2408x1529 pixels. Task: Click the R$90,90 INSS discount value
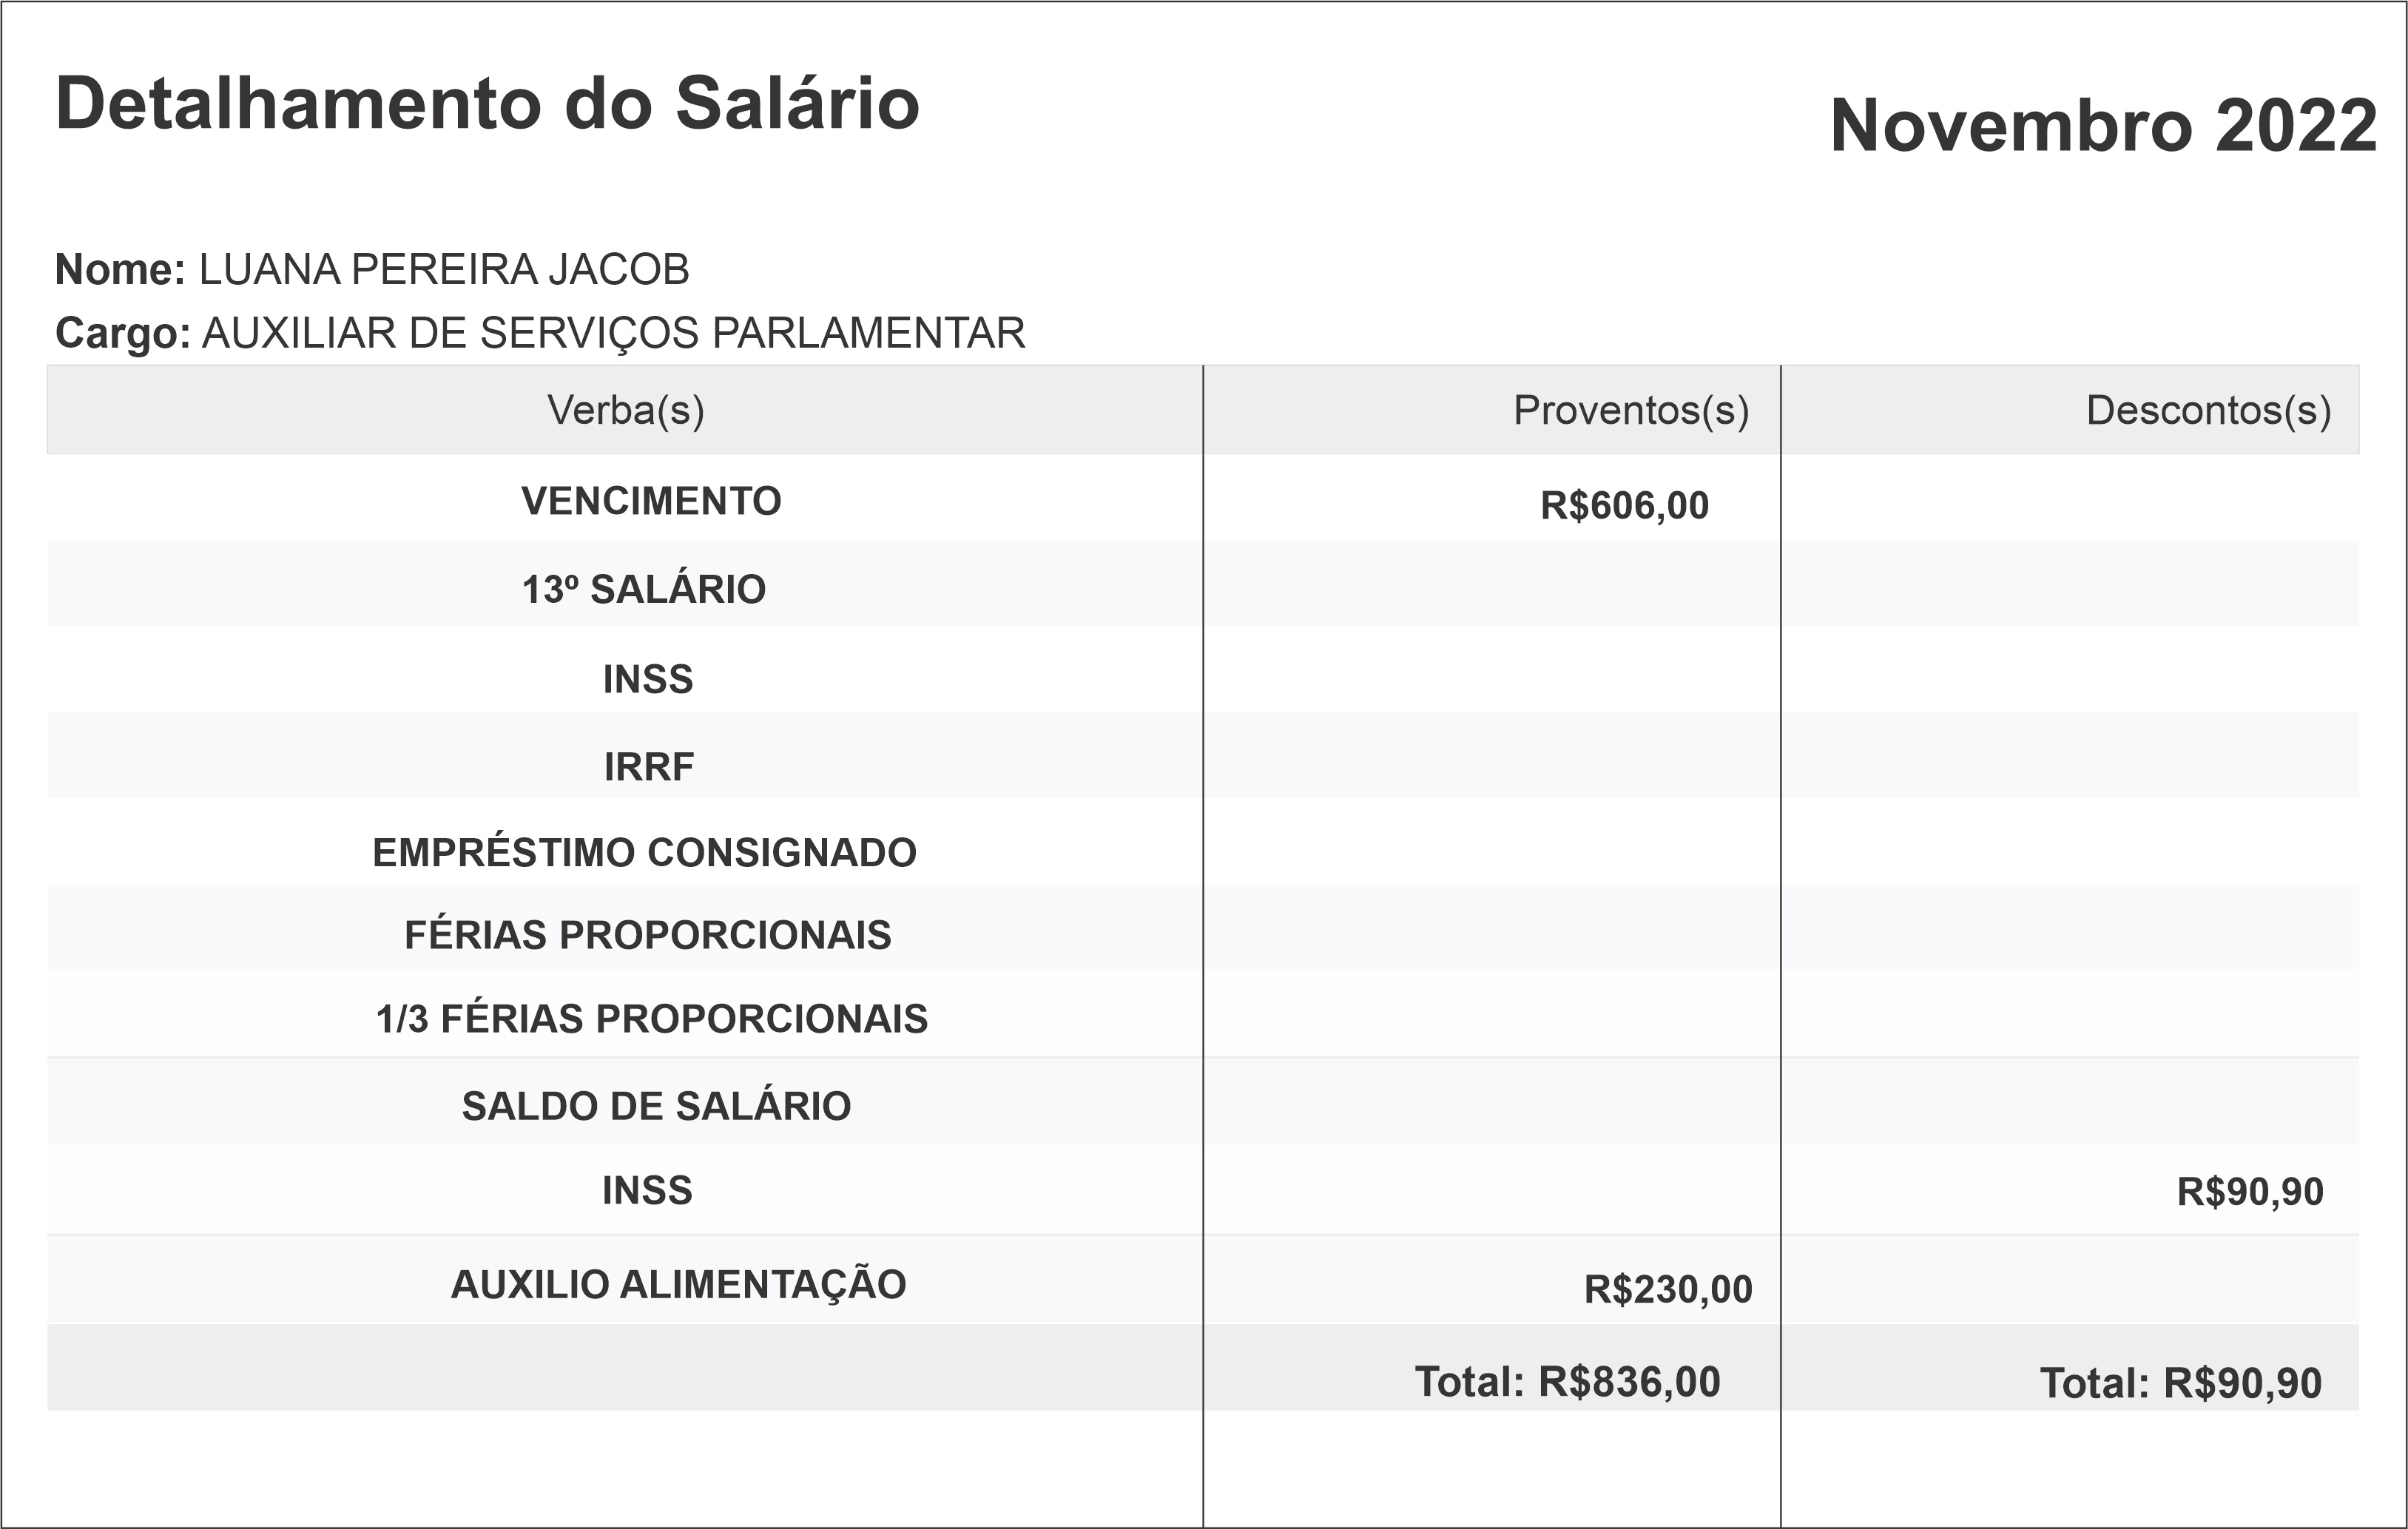coord(2250,1192)
